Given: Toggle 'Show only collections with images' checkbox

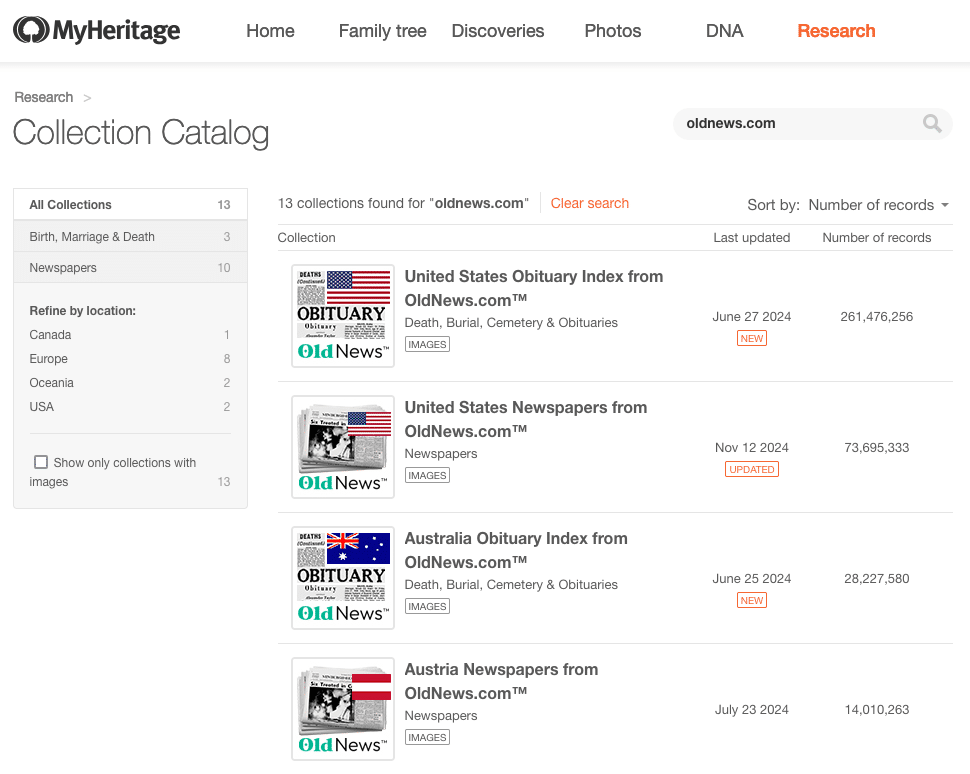Looking at the screenshot, I should [41, 462].
